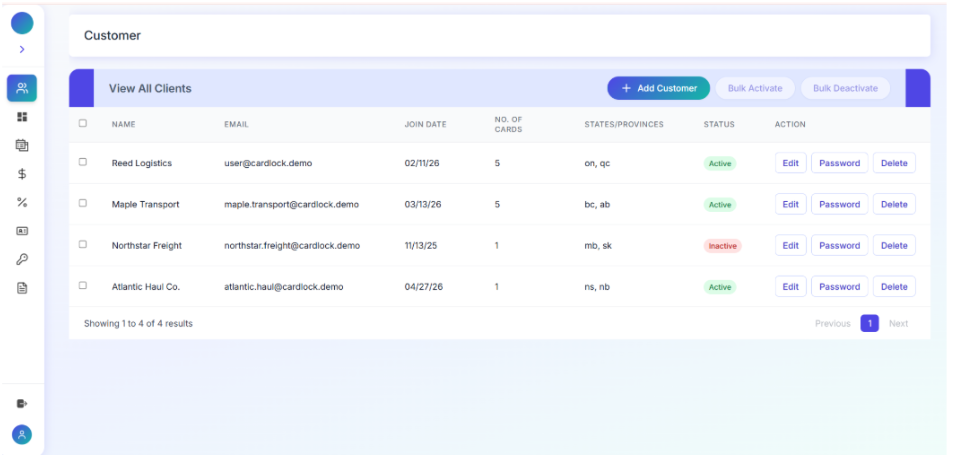Click the provinces cell 'bc, ab'
This screenshot has width=954, height=459.
pyautogui.click(x=597, y=205)
